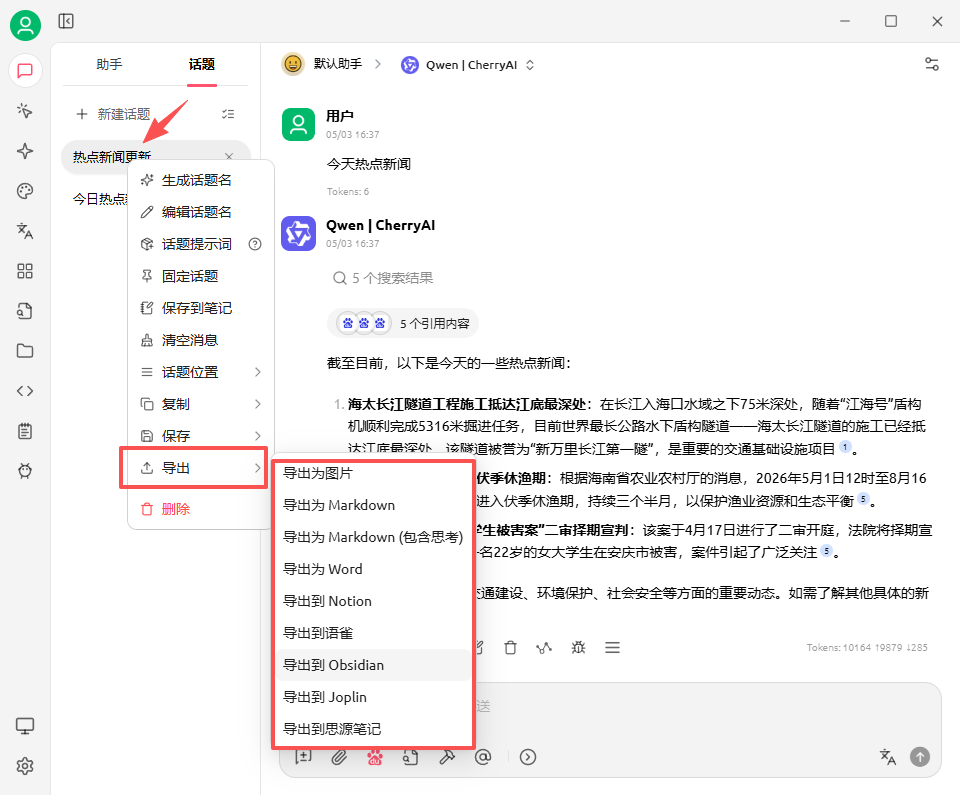Expand the input toolbar circled arrow

[x=528, y=757]
